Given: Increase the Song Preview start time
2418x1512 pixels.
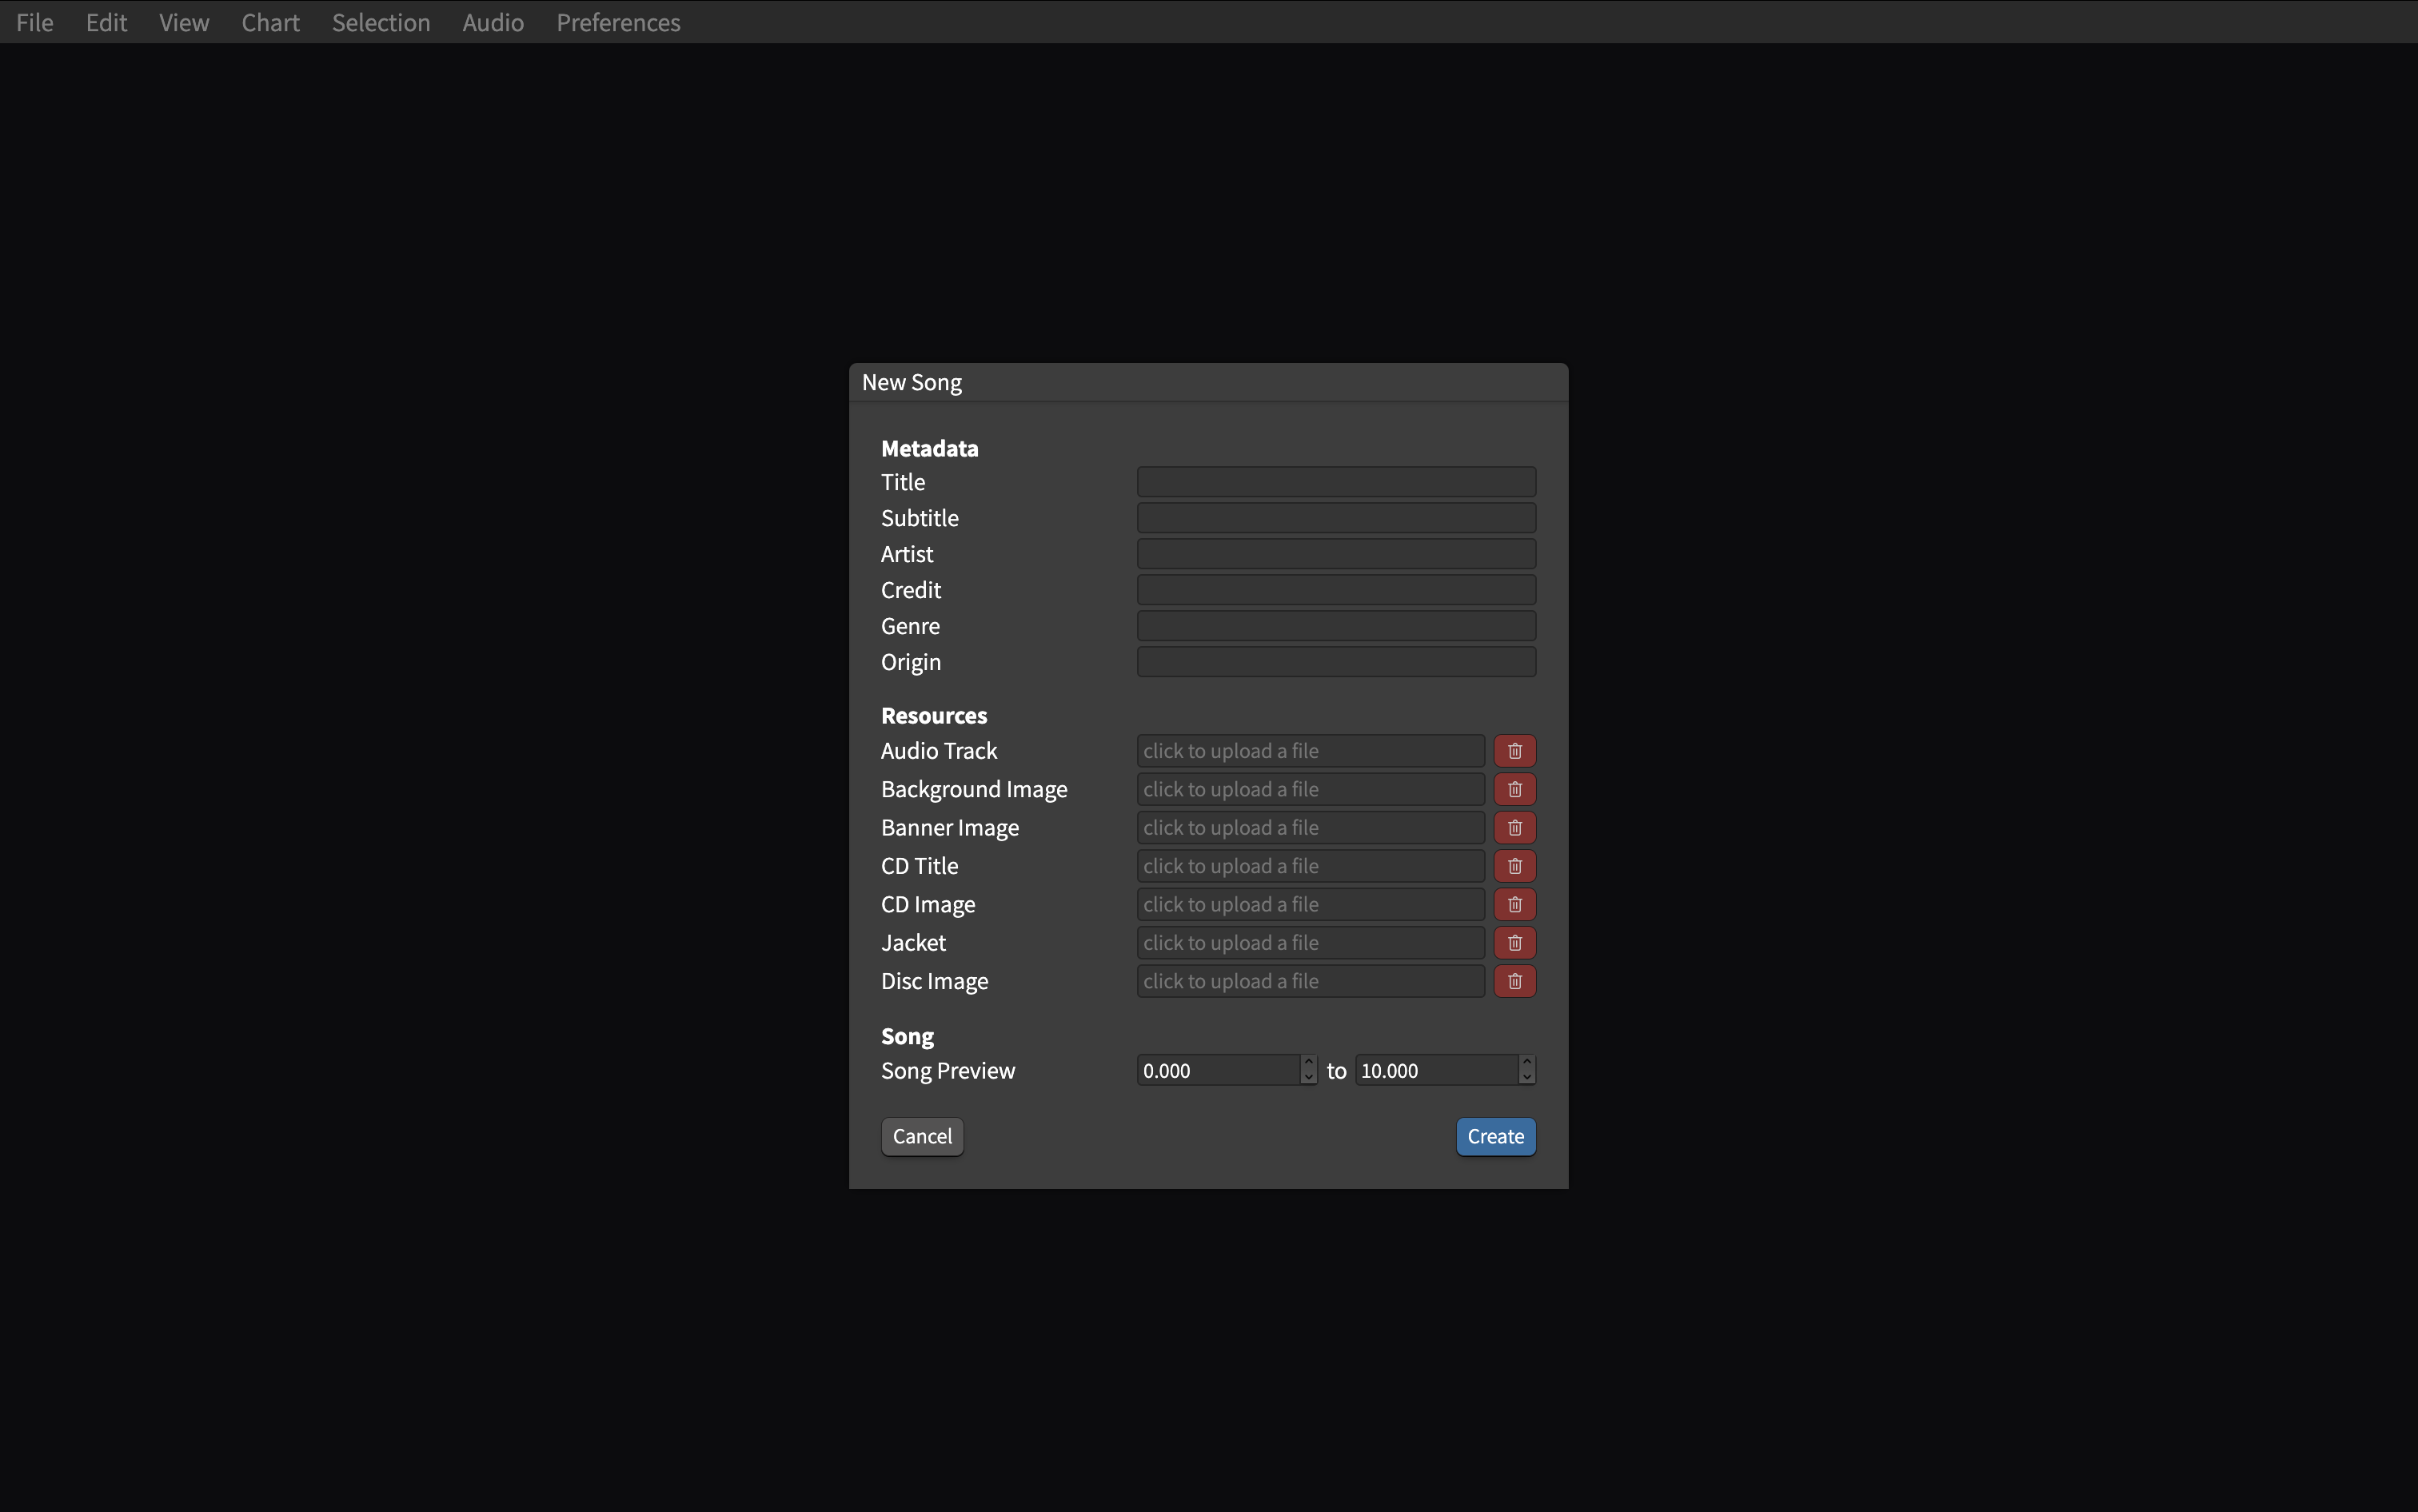Looking at the screenshot, I should pyautogui.click(x=1309, y=1062).
